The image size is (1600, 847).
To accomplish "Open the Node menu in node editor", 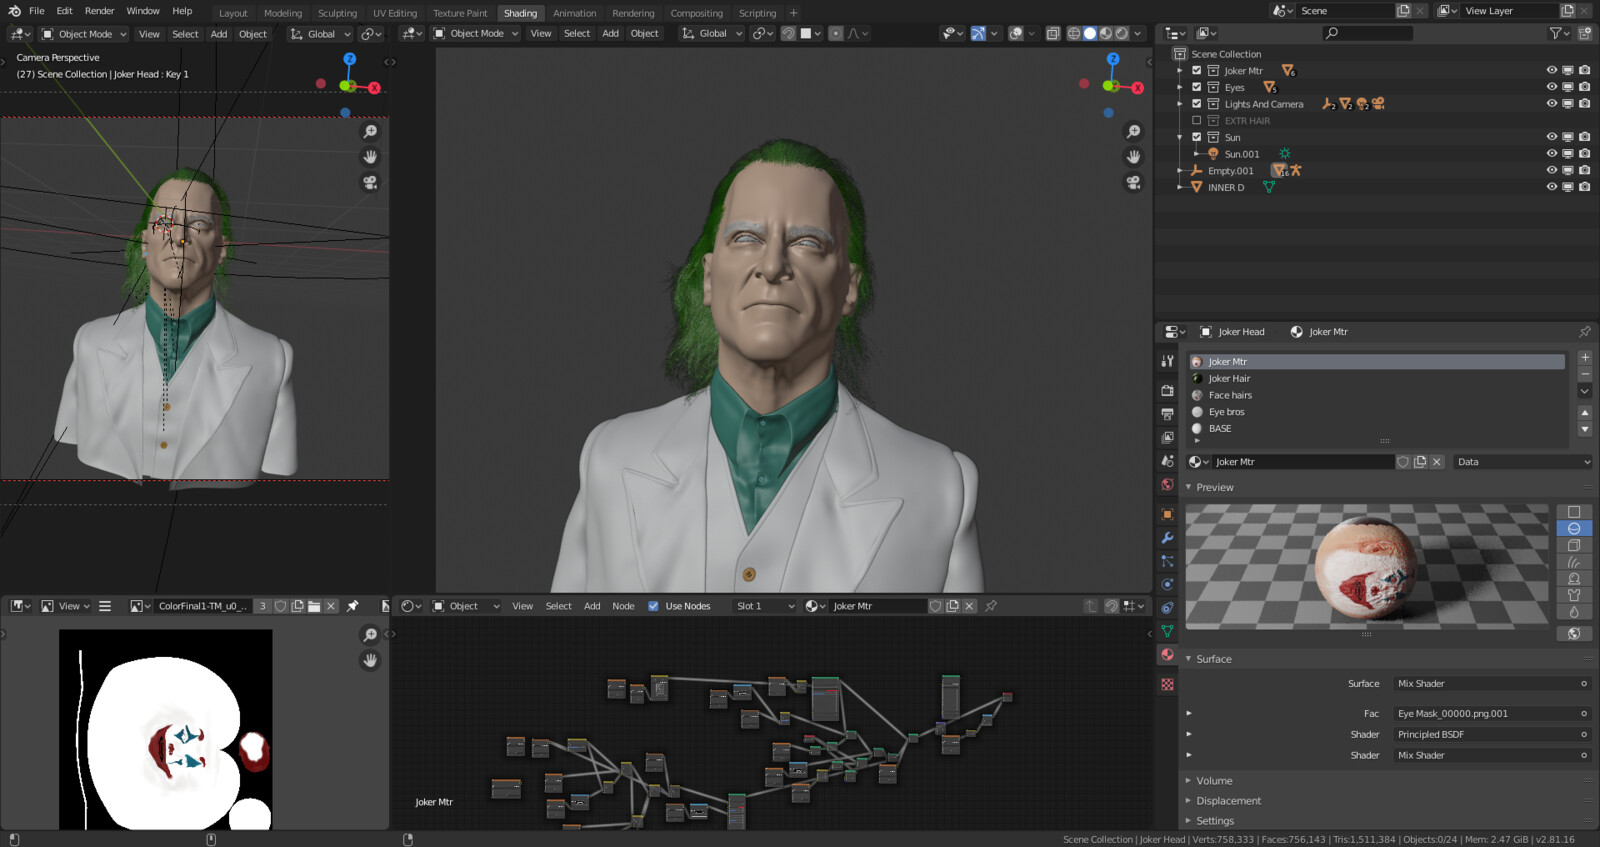I will click(623, 606).
